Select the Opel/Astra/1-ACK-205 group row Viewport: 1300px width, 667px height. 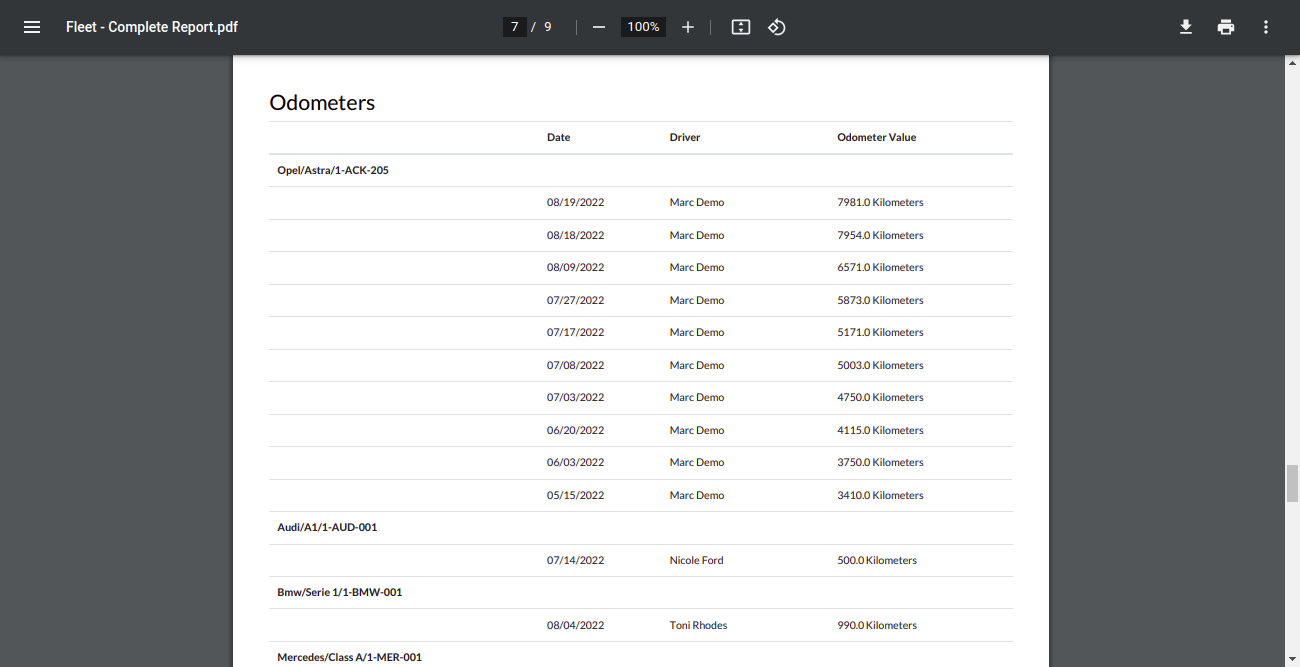point(640,170)
